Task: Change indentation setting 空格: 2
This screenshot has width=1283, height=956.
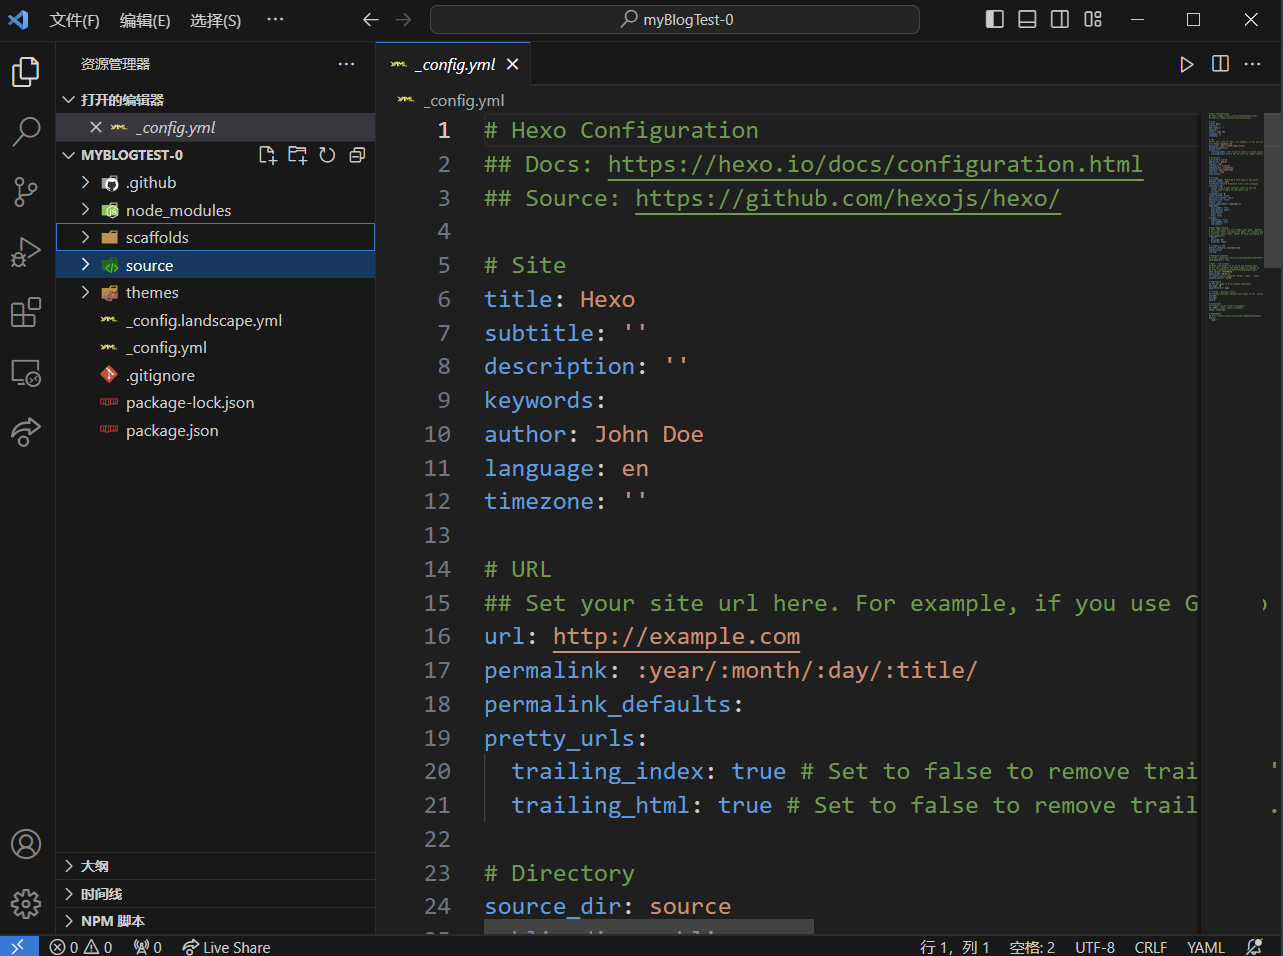Action: coord(1032,947)
